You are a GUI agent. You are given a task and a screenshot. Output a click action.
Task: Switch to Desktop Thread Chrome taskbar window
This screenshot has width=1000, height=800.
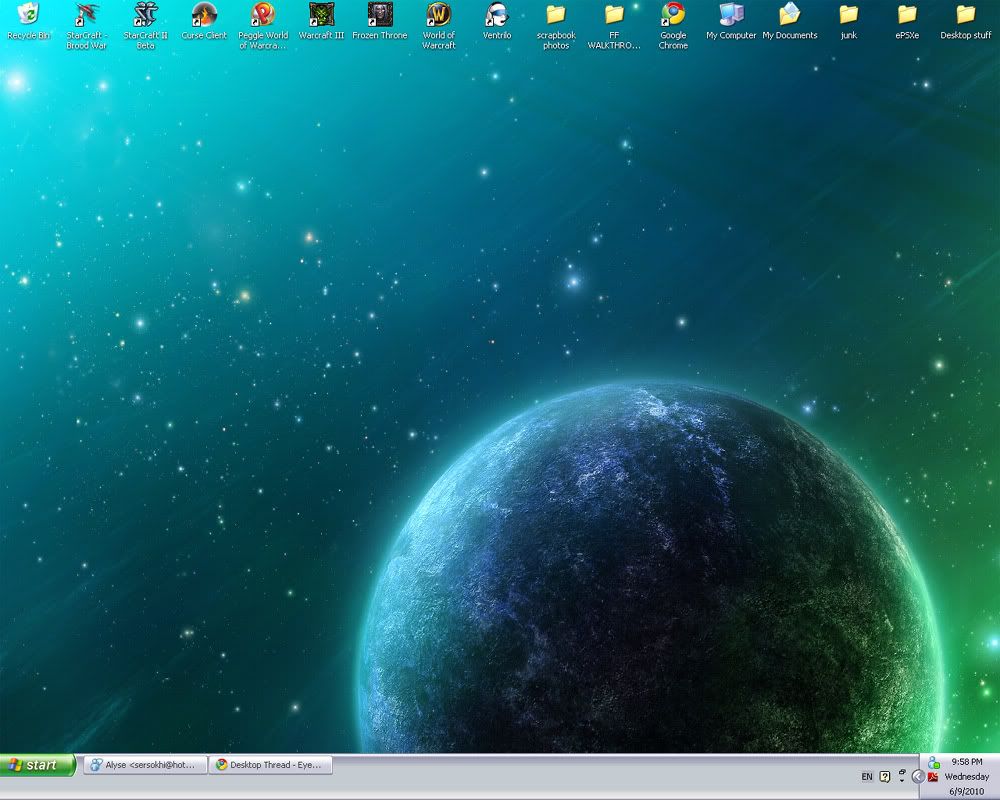(x=272, y=765)
